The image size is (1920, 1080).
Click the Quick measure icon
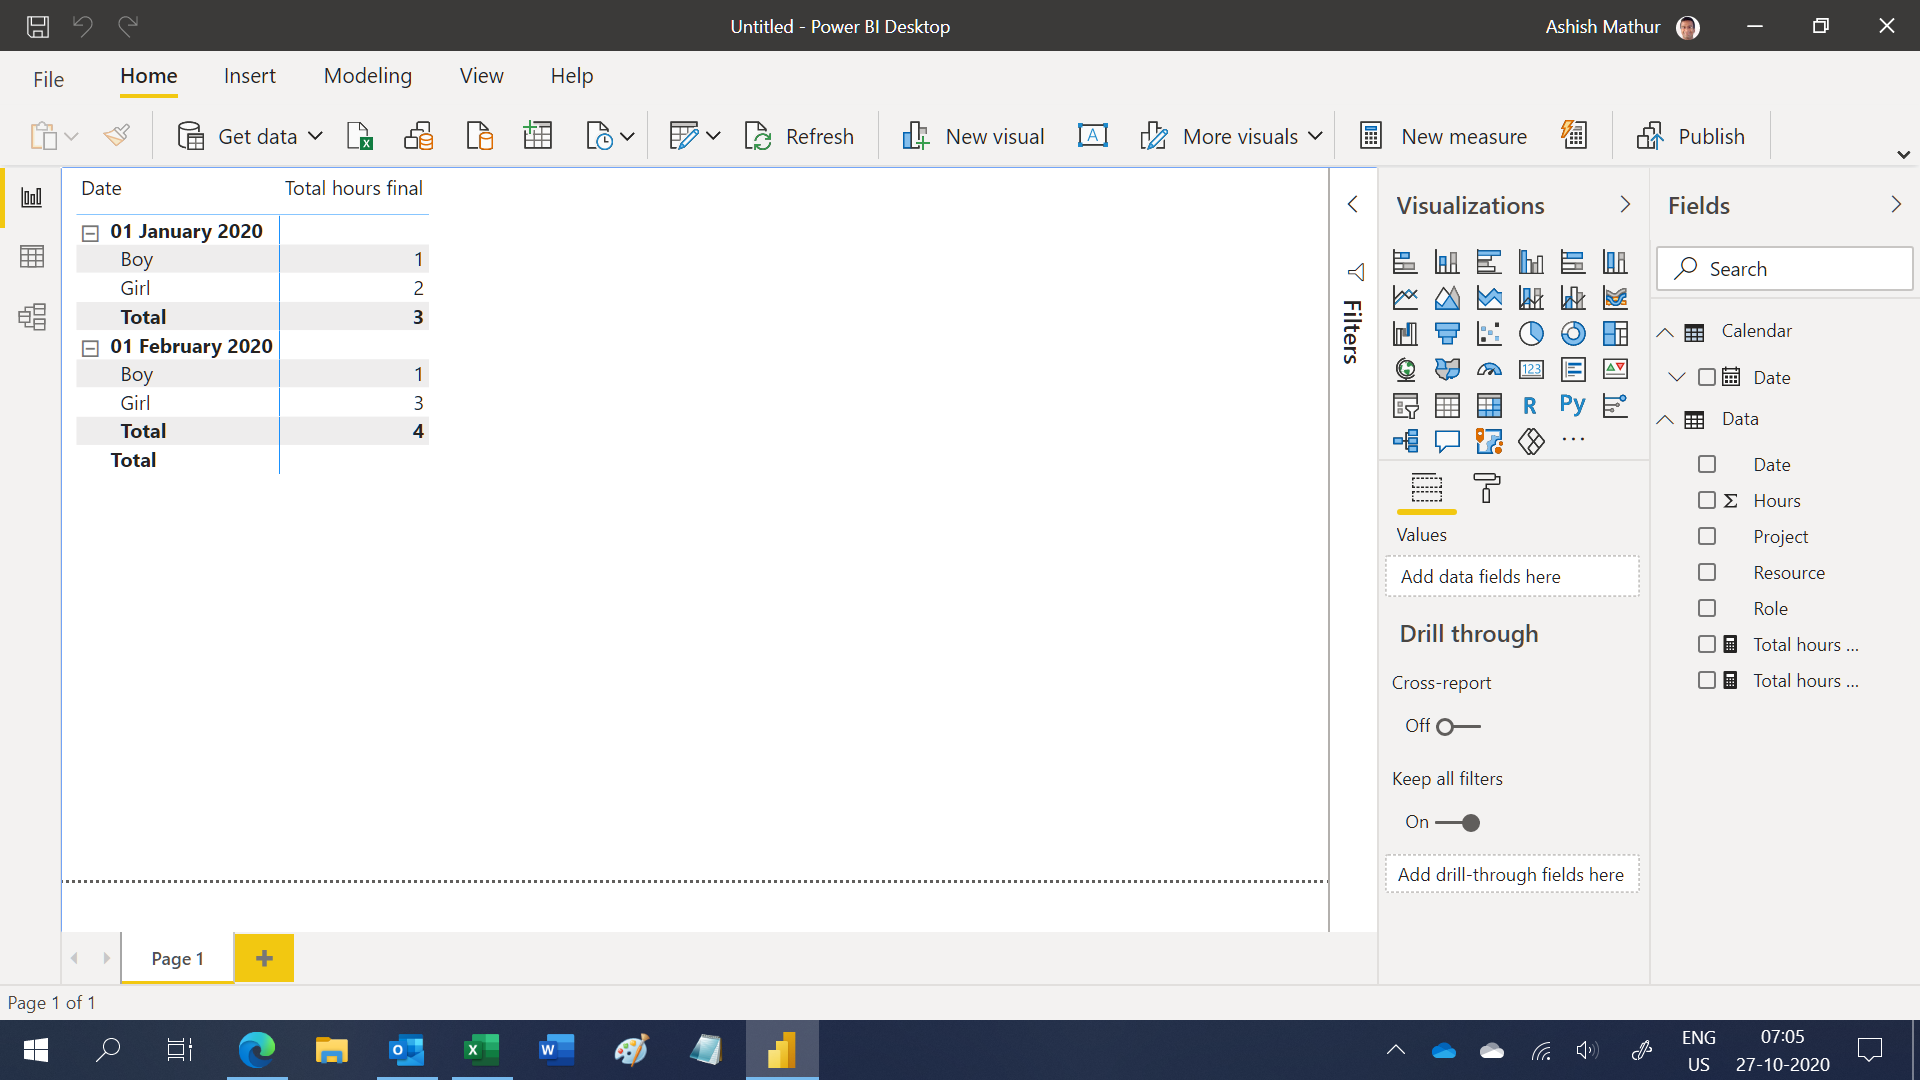click(x=1574, y=136)
